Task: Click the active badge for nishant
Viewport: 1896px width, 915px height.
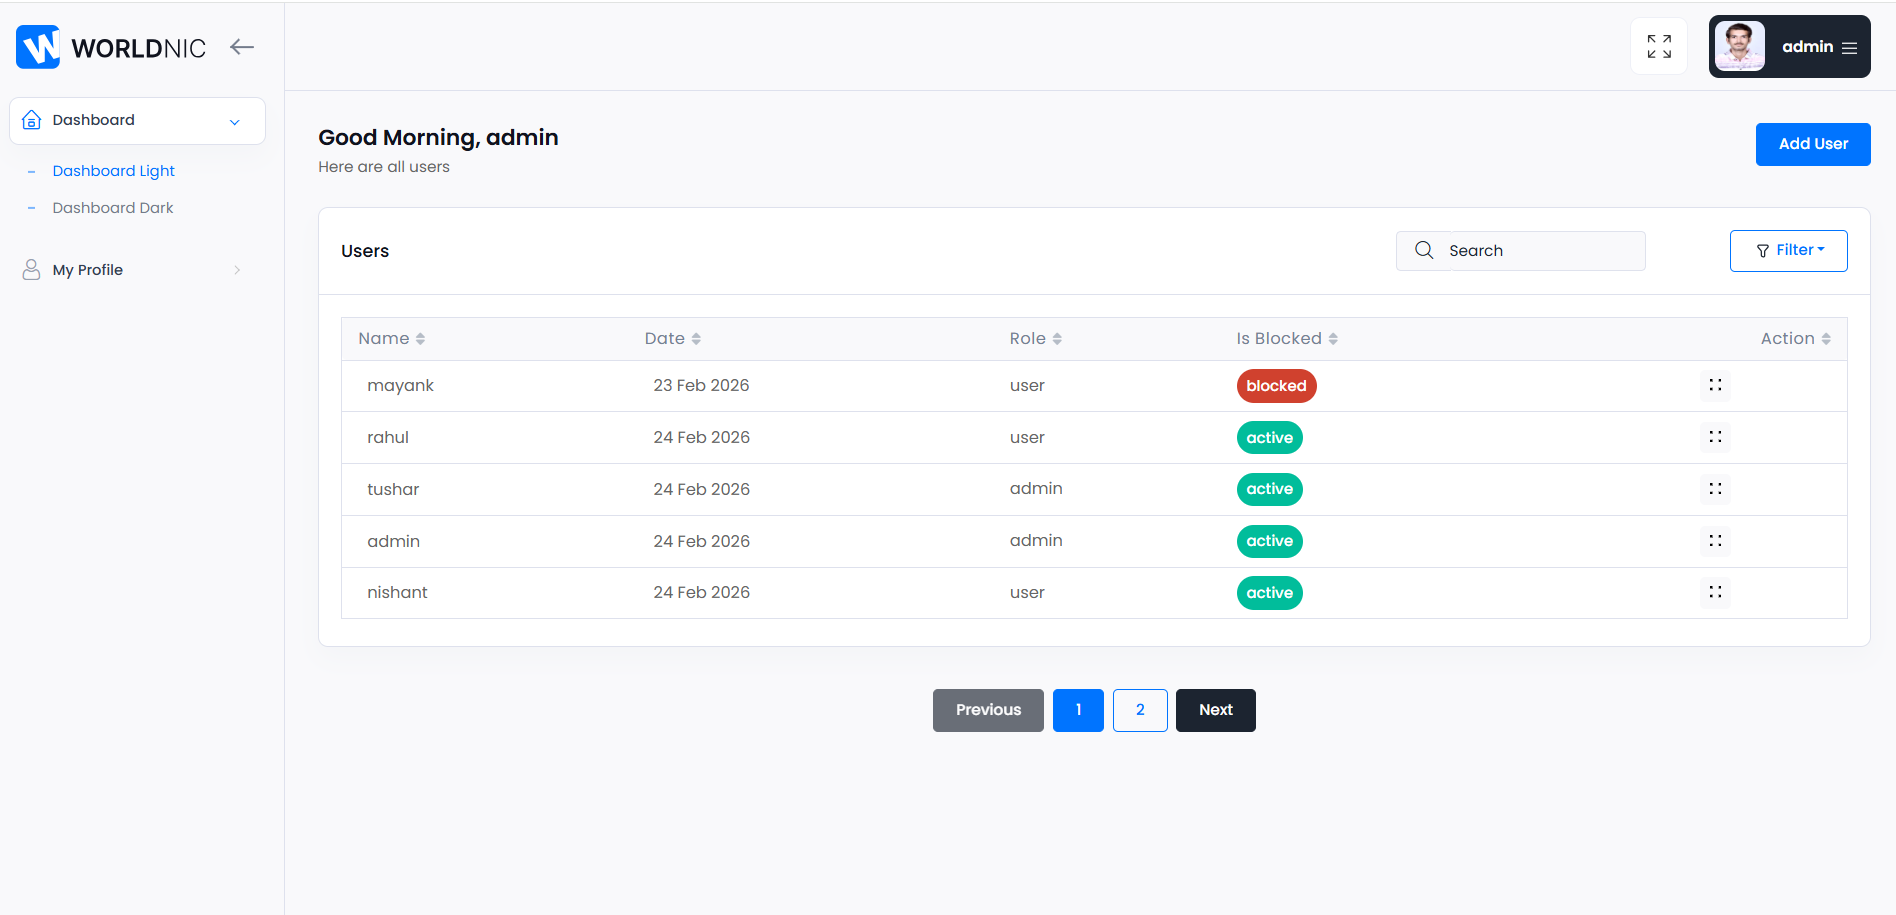Action: coord(1270,593)
